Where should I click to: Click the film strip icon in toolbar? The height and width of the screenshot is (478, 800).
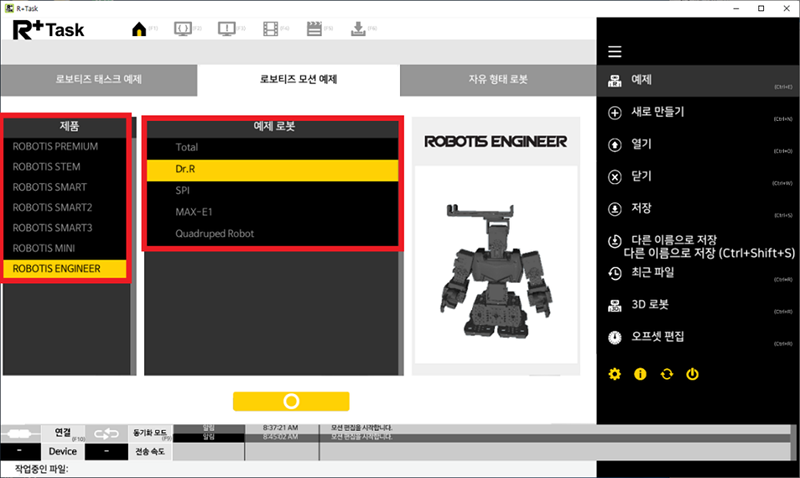pos(271,29)
